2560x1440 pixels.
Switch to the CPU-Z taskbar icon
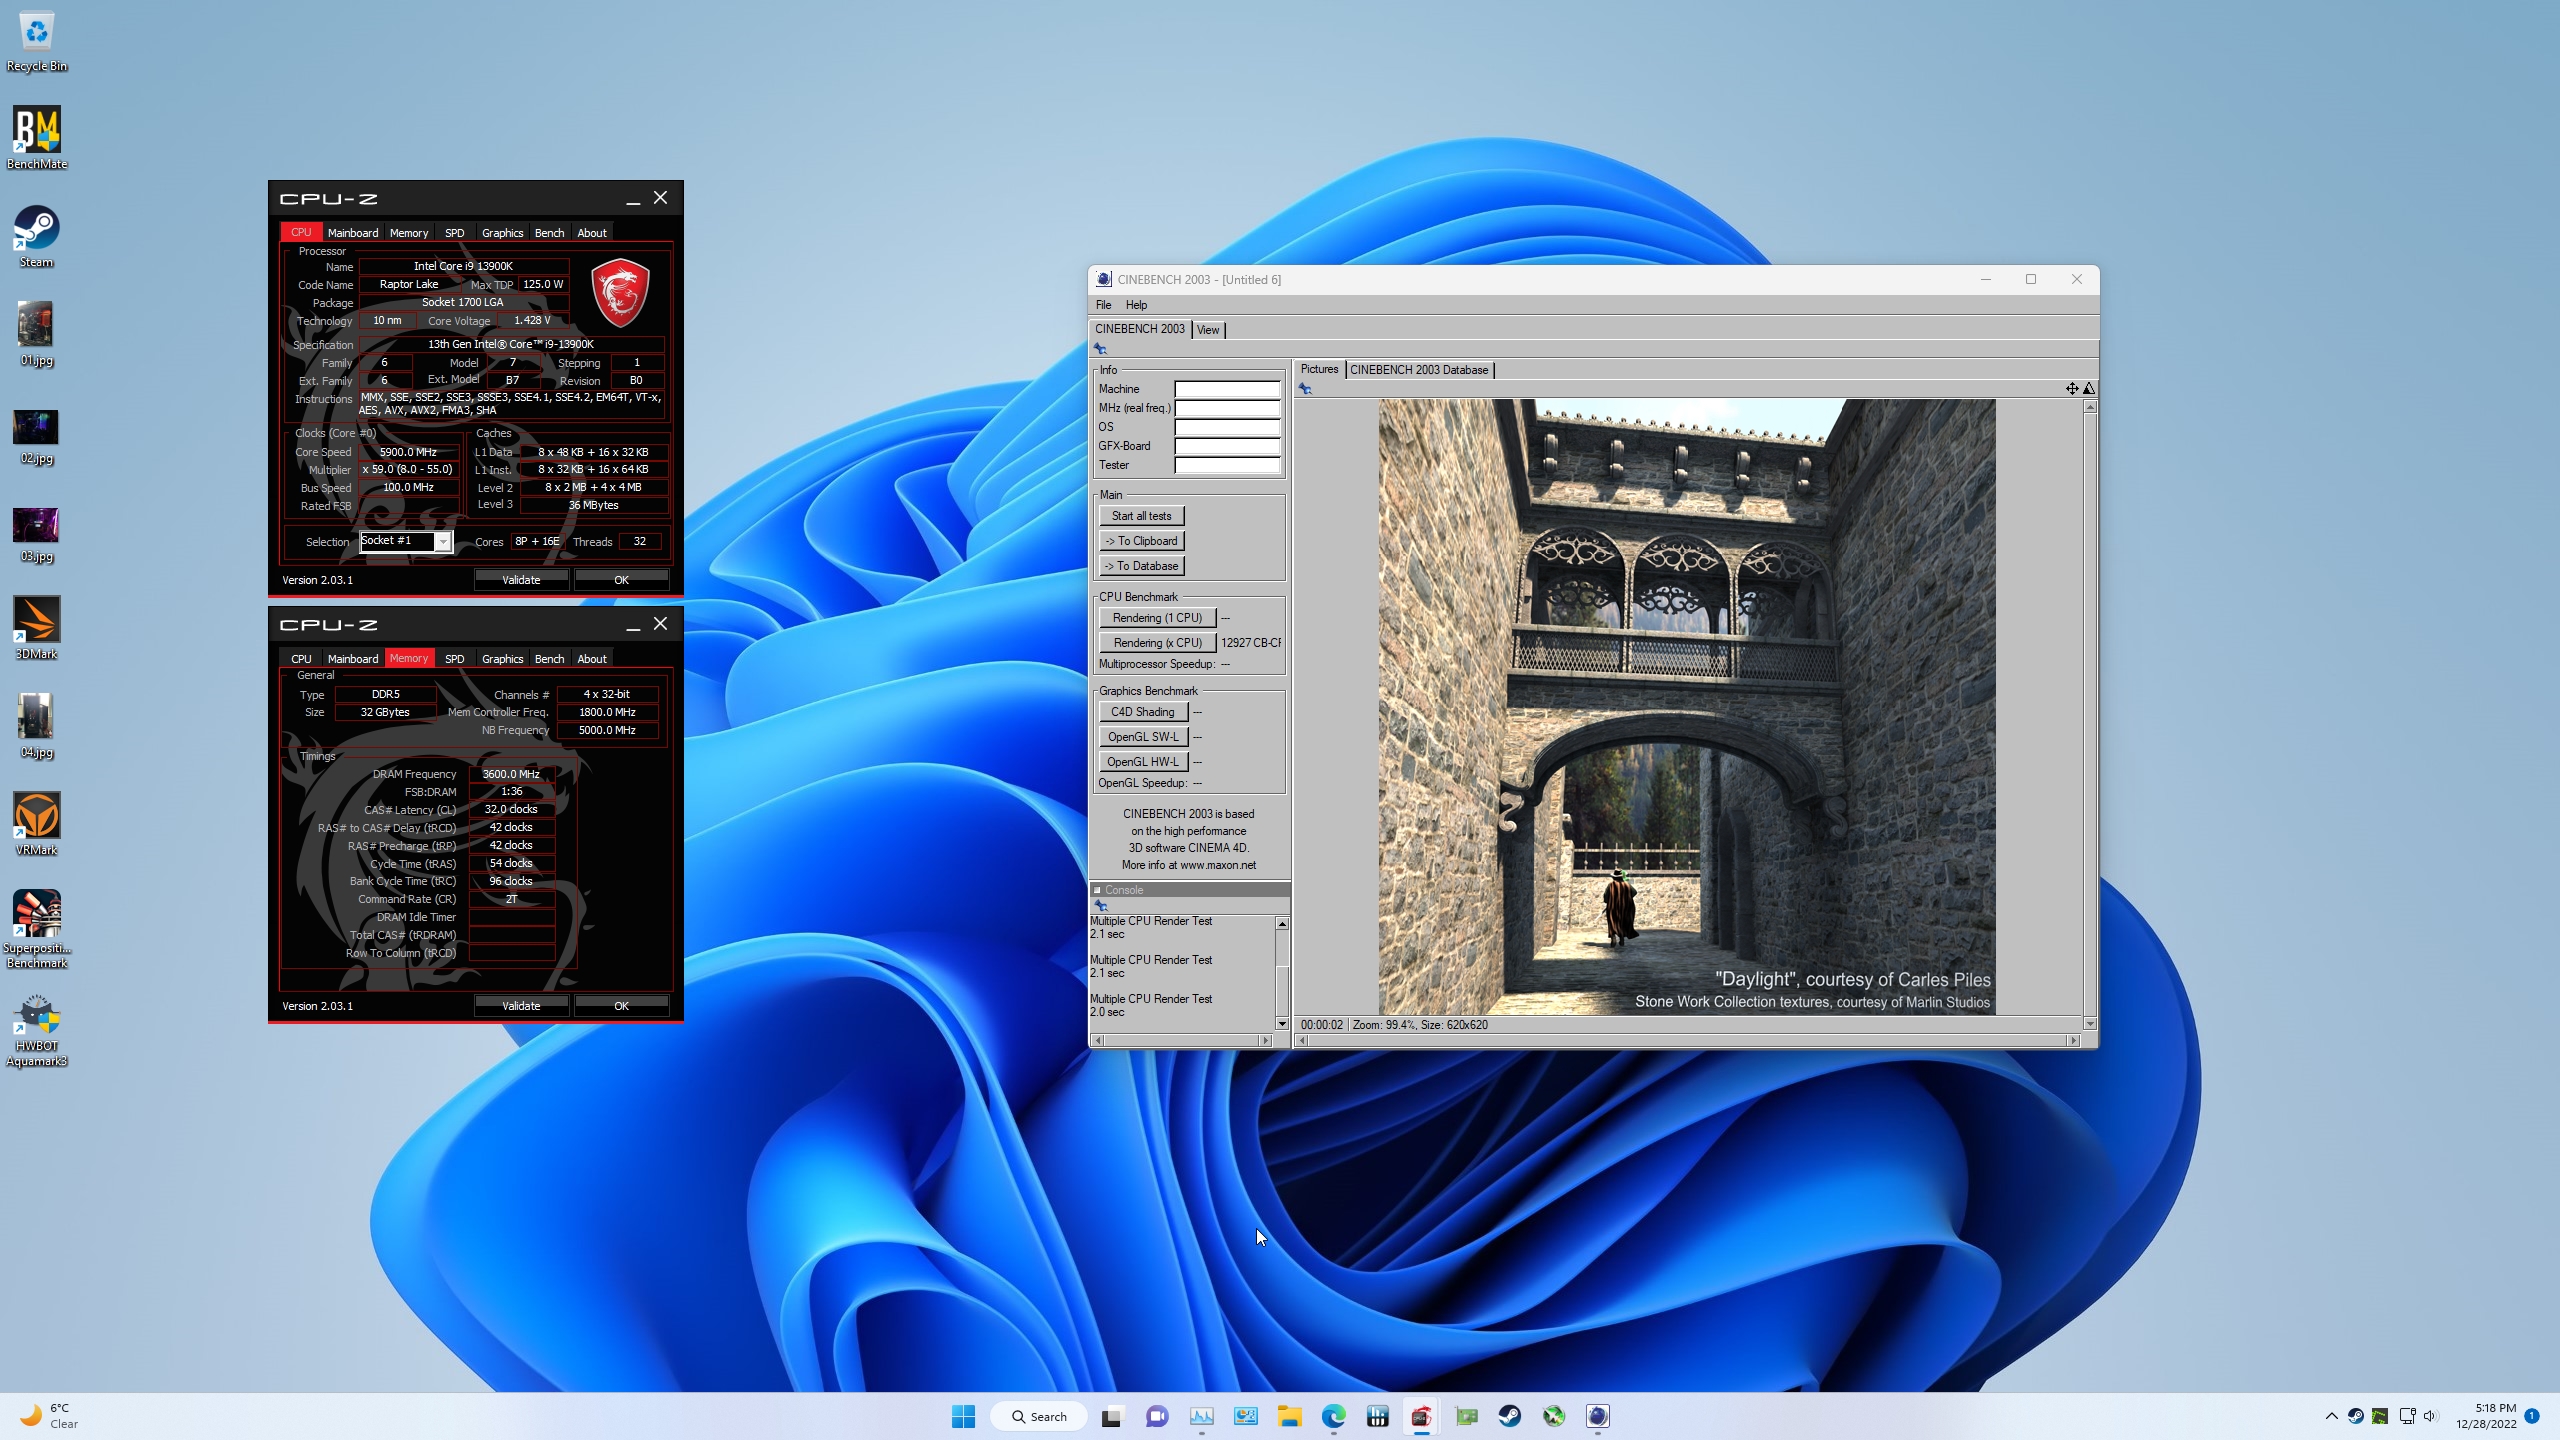click(1421, 1416)
